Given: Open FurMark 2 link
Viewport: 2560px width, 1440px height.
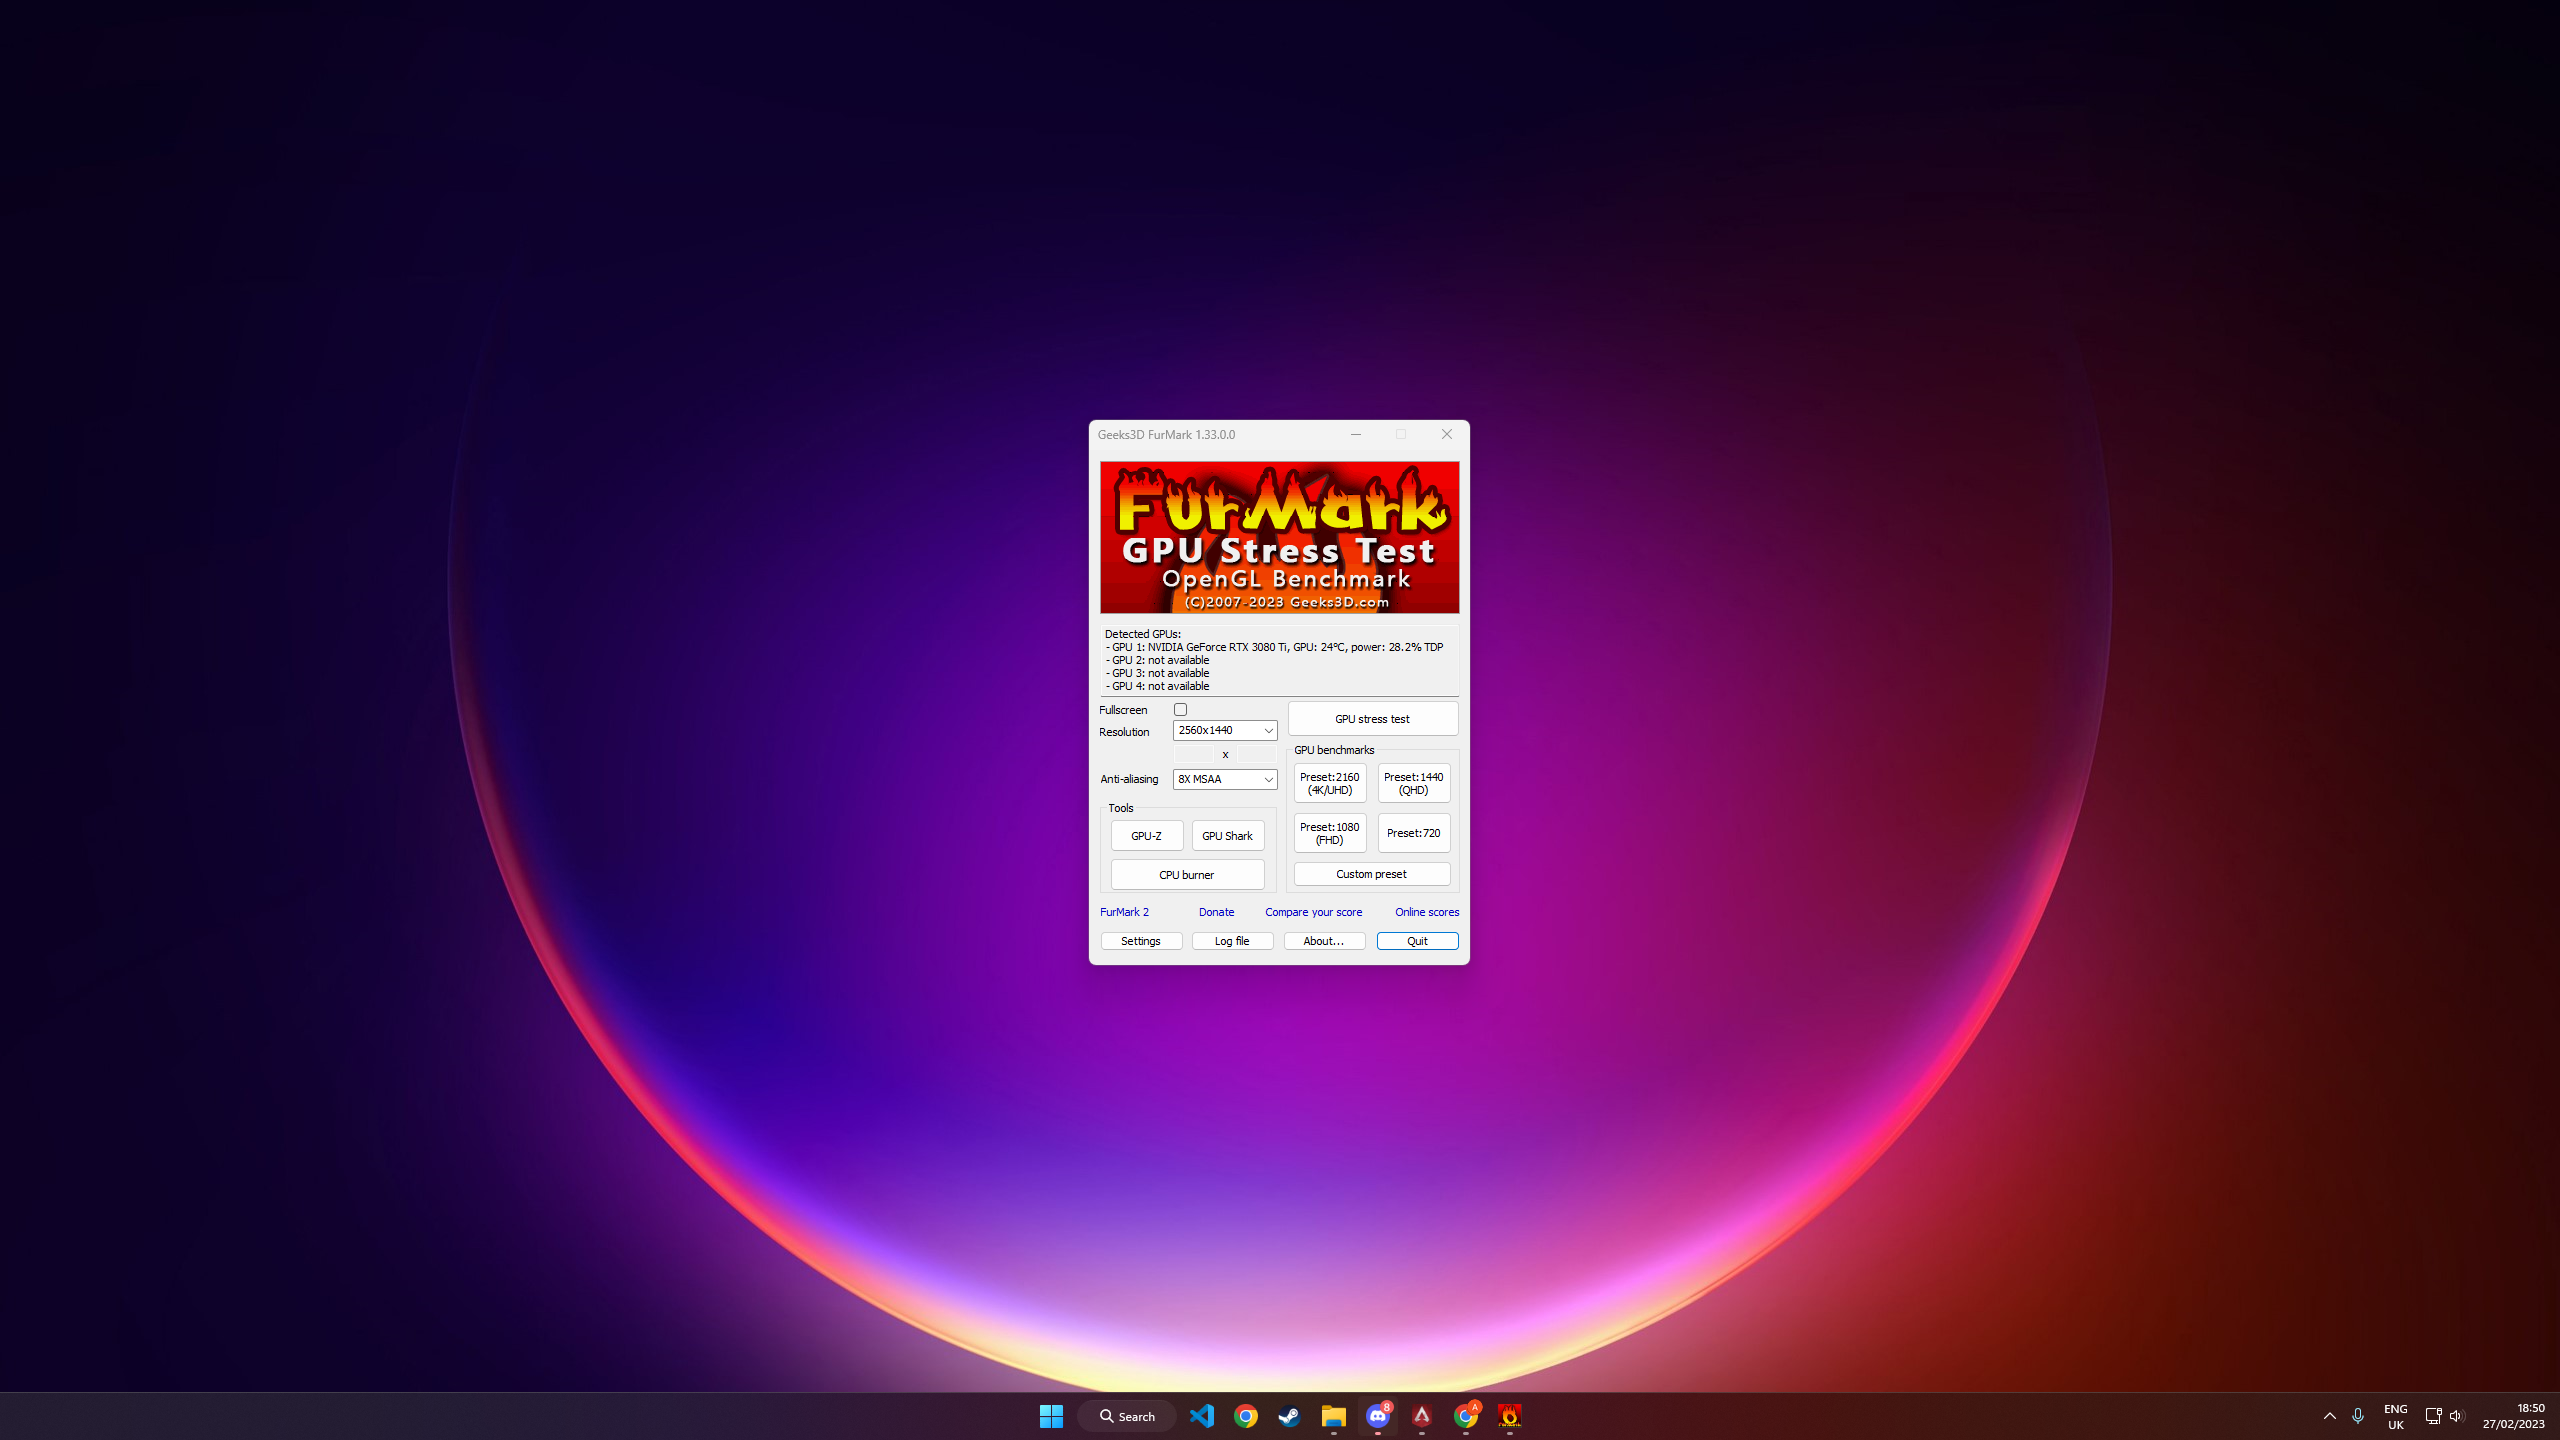Looking at the screenshot, I should click(x=1124, y=911).
